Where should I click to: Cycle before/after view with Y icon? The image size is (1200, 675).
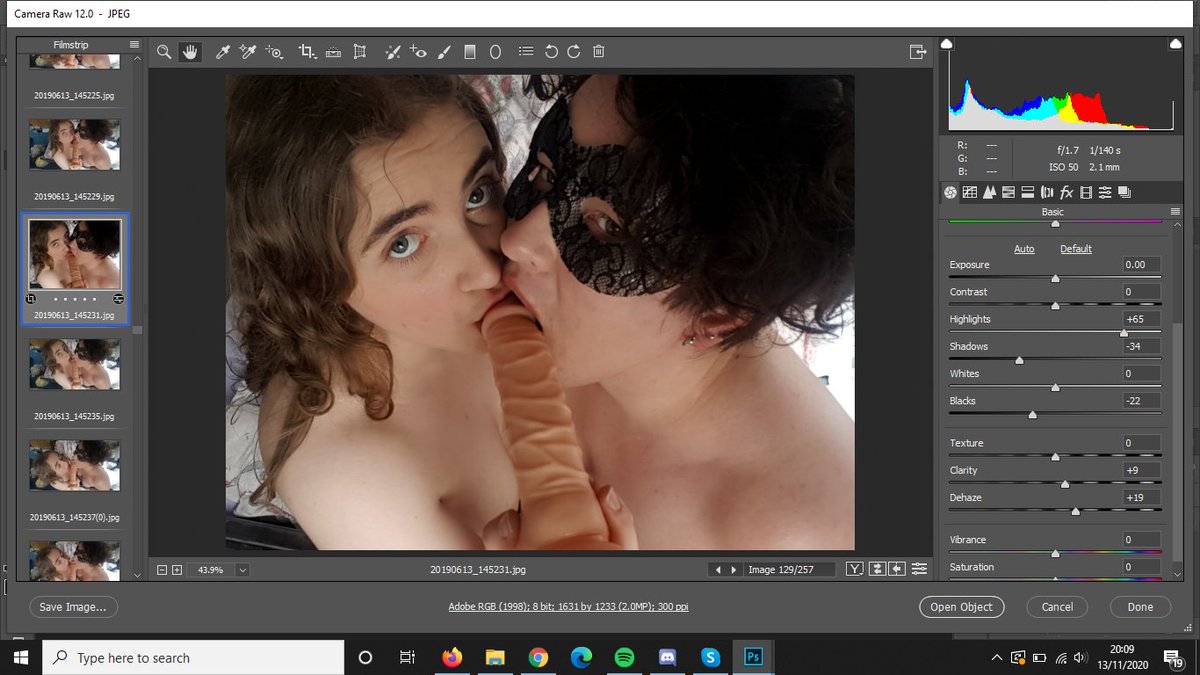click(x=855, y=569)
